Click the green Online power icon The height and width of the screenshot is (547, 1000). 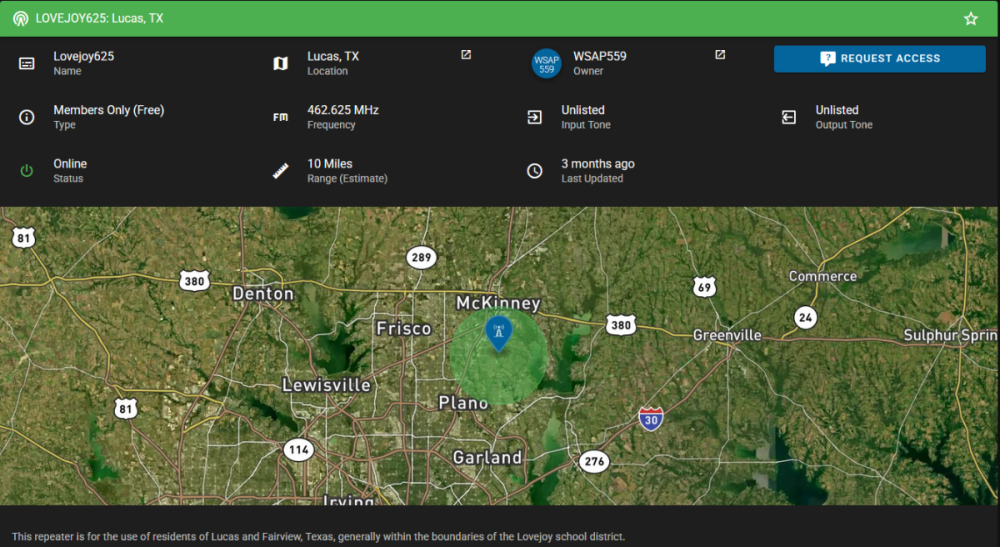[x=27, y=171]
